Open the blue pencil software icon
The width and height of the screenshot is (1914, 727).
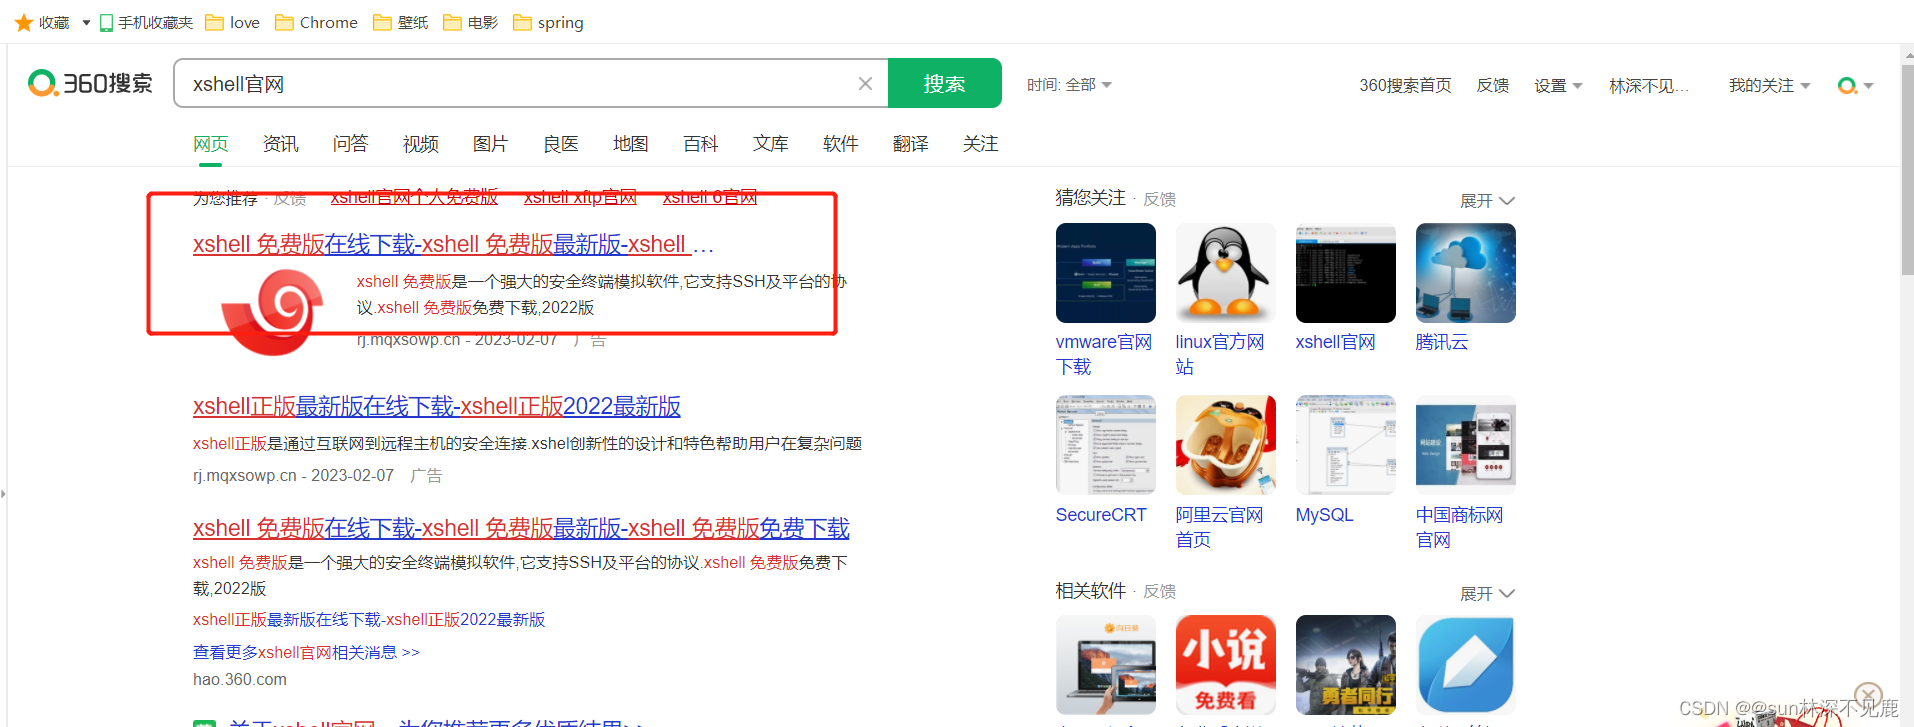point(1466,665)
